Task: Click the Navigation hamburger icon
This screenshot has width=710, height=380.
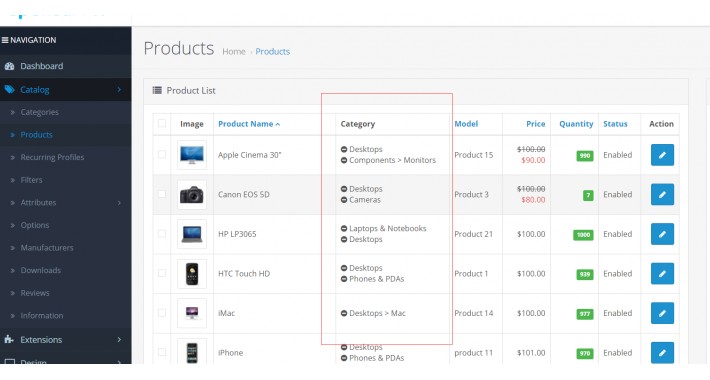Action: (5, 40)
